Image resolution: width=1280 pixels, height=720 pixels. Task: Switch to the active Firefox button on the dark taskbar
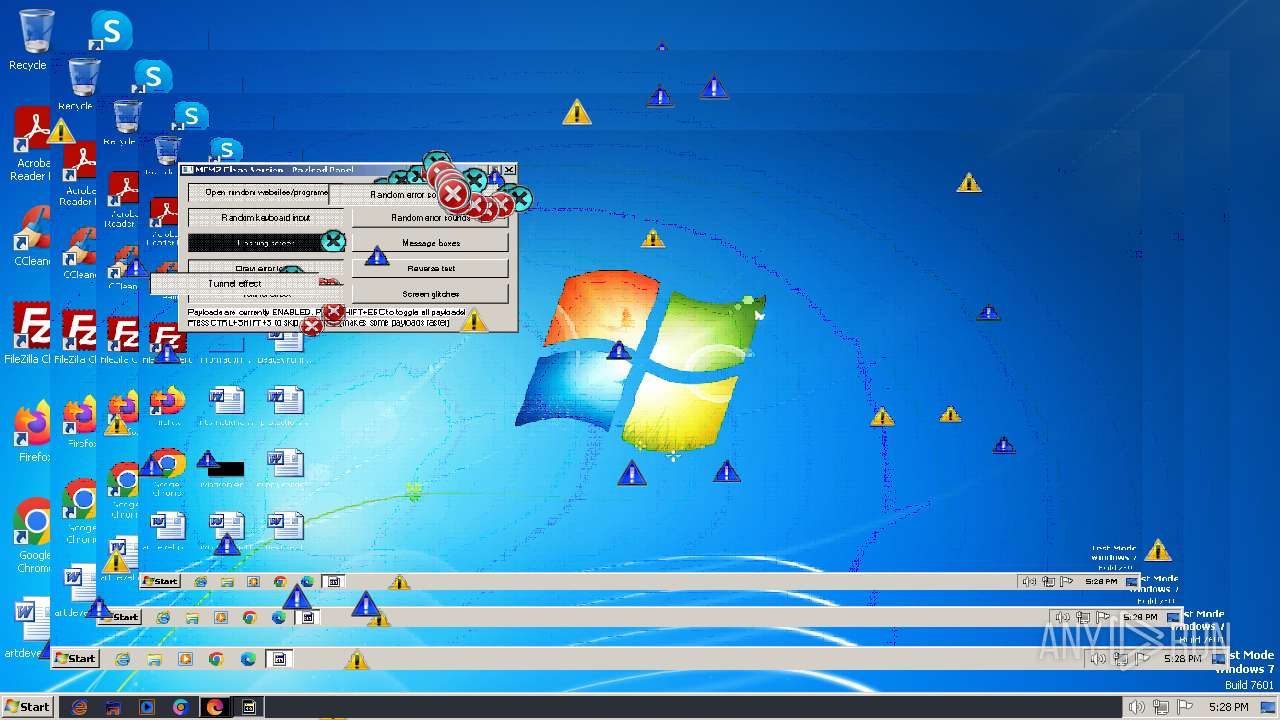[x=215, y=707]
